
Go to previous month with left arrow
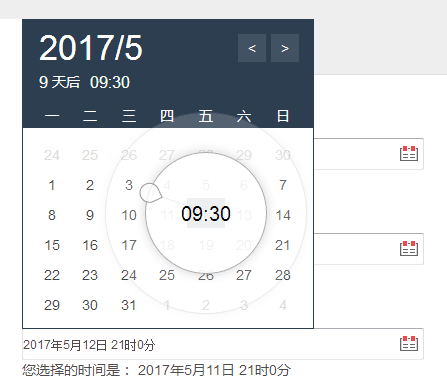[x=252, y=48]
